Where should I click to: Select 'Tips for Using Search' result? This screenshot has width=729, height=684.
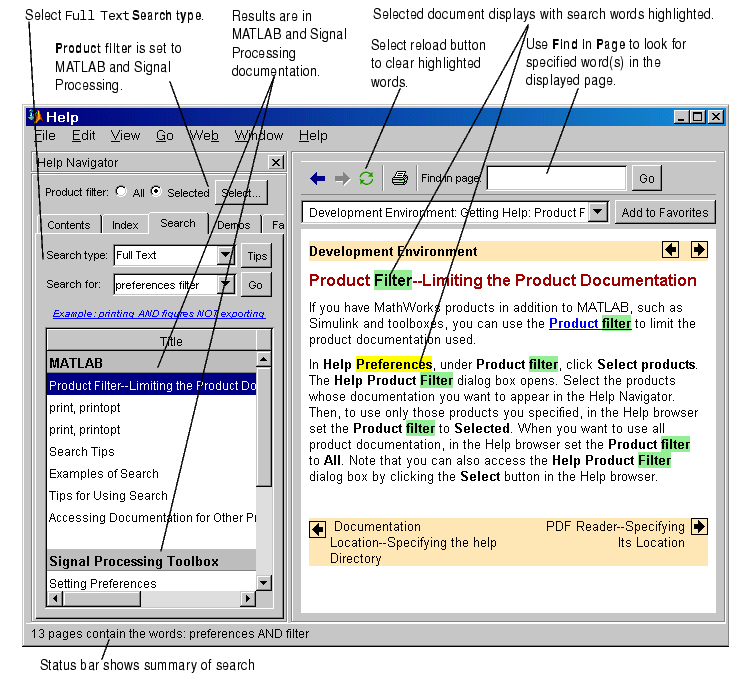[x=152, y=495]
